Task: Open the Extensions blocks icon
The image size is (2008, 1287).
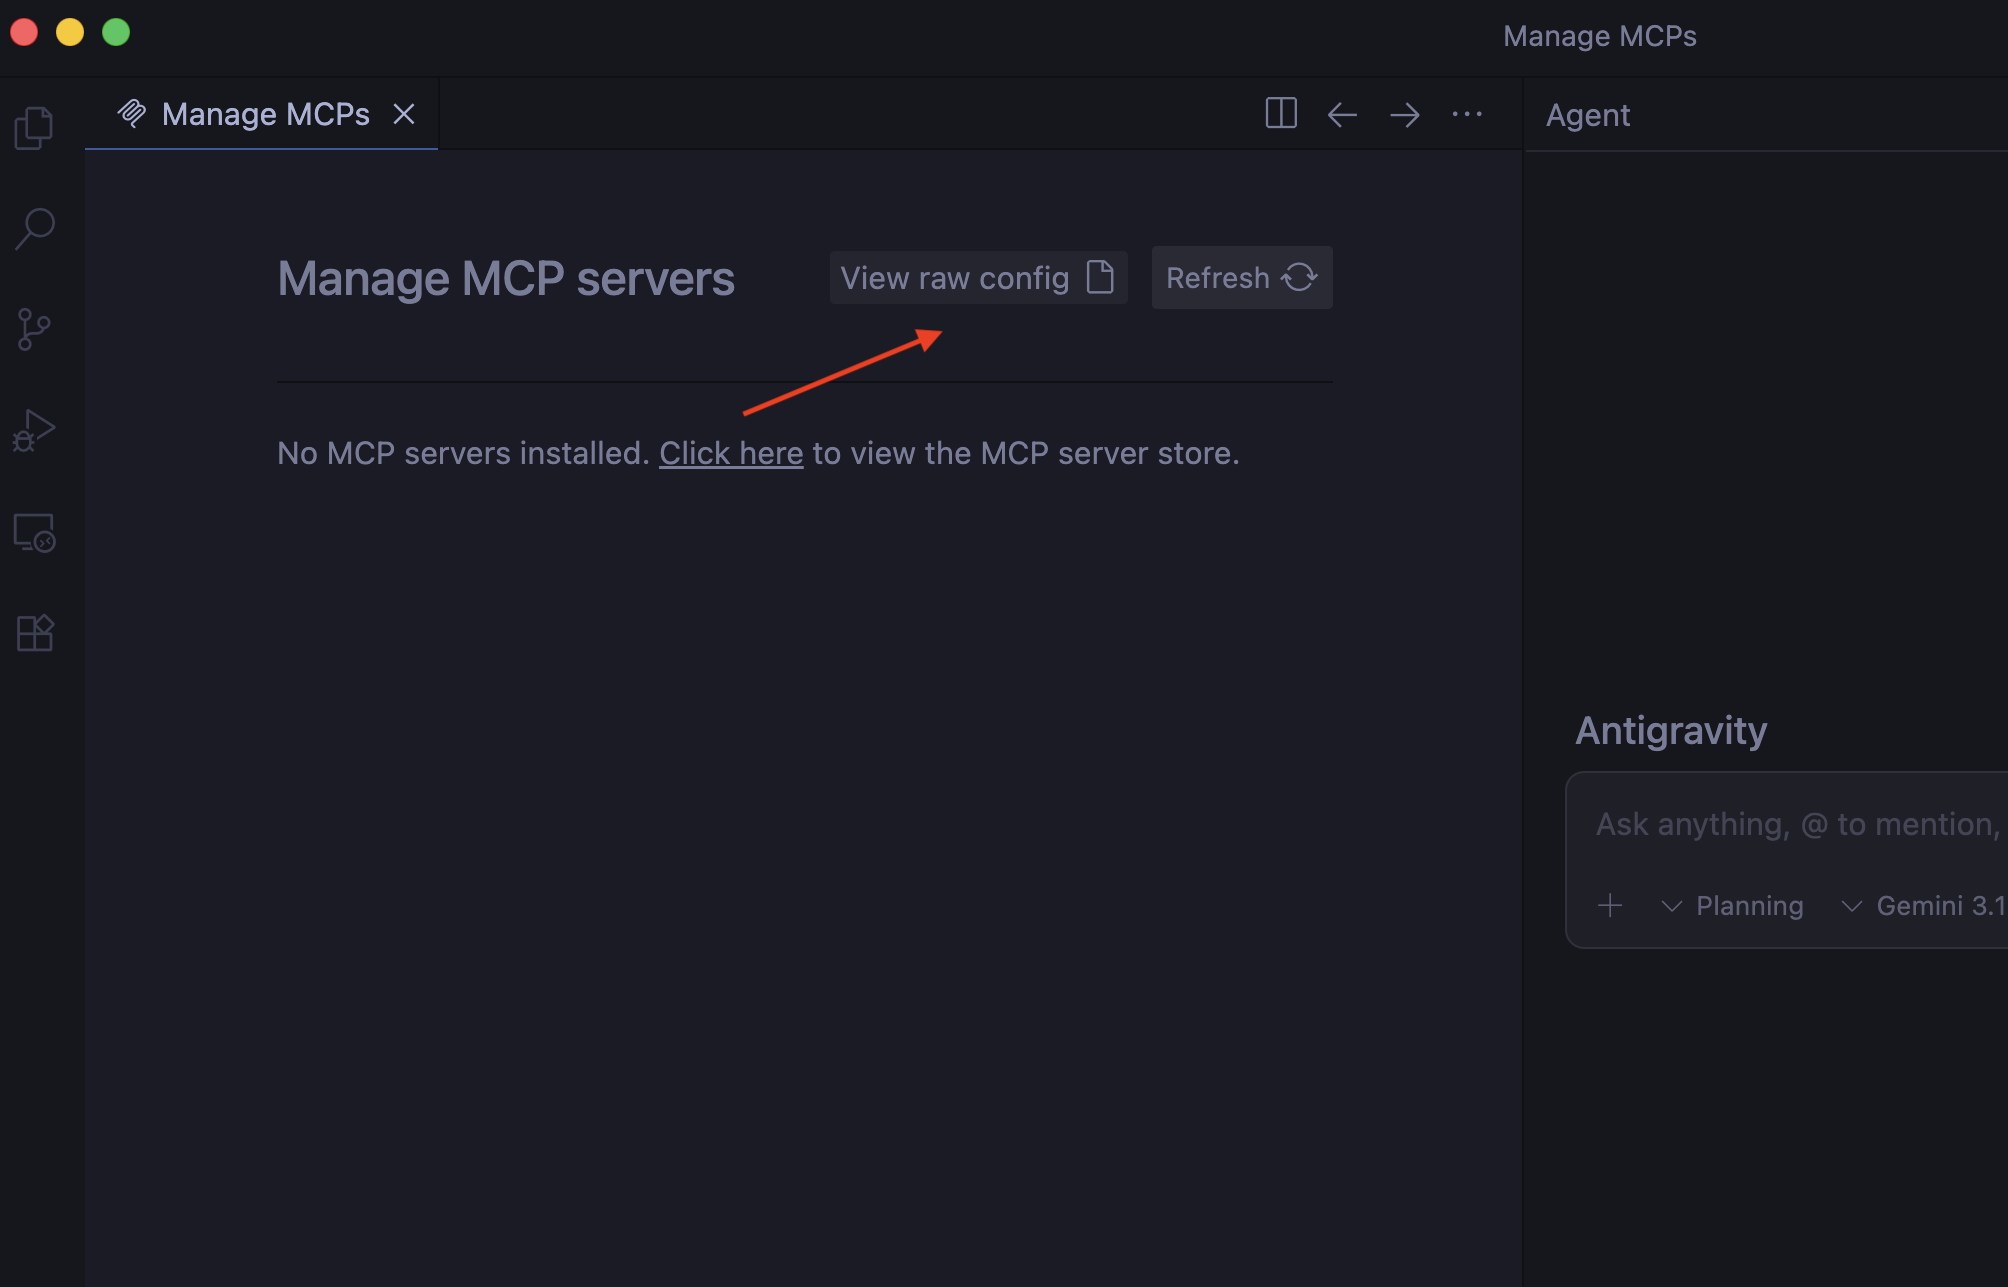Action: click(x=34, y=633)
